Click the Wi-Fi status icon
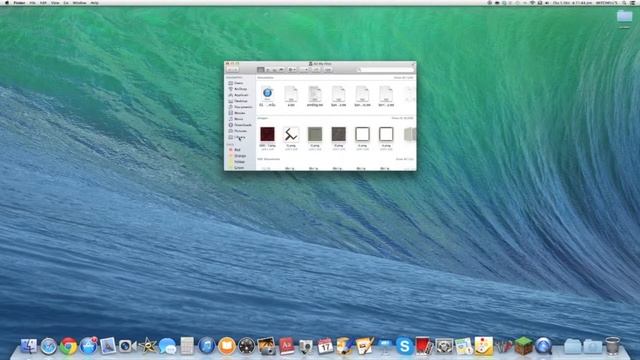 (532, 3)
